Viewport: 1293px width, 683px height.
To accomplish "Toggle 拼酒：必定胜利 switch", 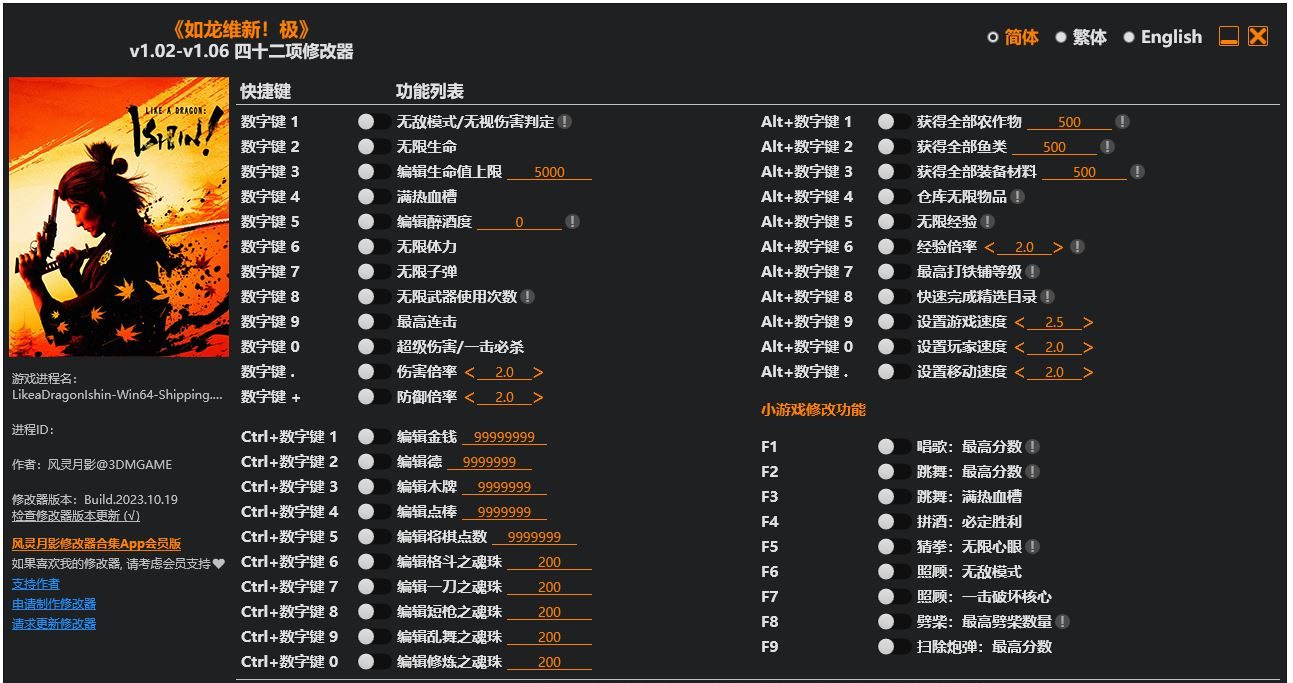I will click(894, 522).
